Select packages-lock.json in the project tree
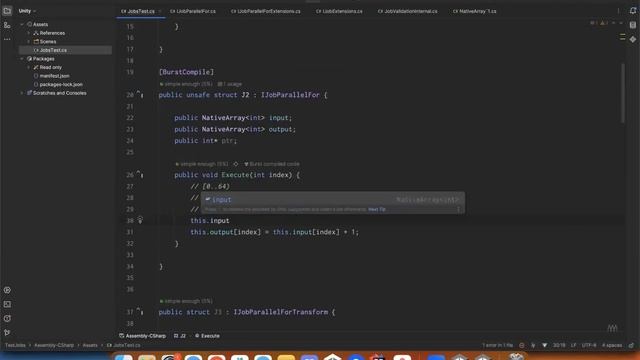The height and width of the screenshot is (360, 640). pyautogui.click(x=61, y=84)
